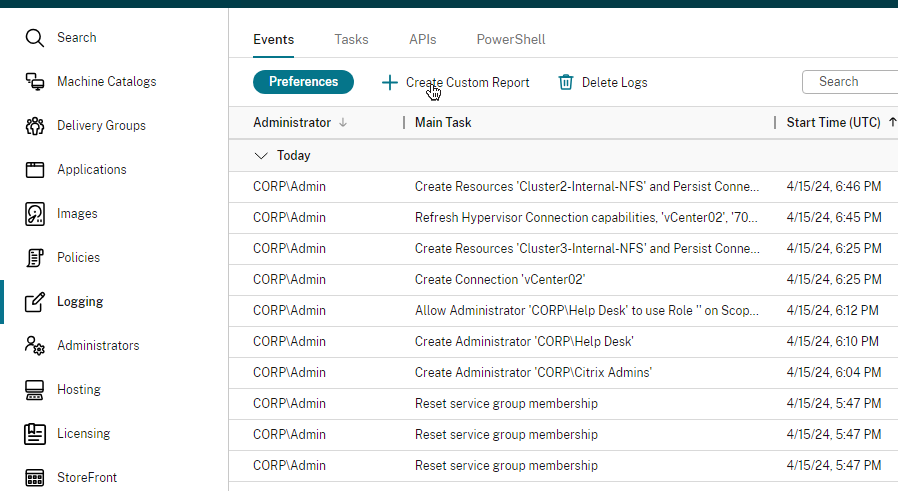Sort by Start Time (UTC) column
Viewport: 898px width, 491px height.
pyautogui.click(x=833, y=123)
